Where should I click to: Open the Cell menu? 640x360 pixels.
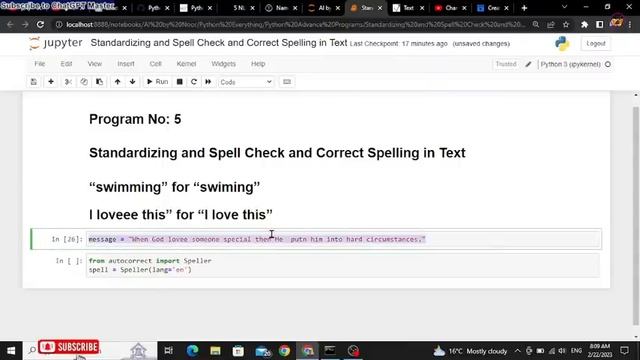pyautogui.click(x=156, y=64)
